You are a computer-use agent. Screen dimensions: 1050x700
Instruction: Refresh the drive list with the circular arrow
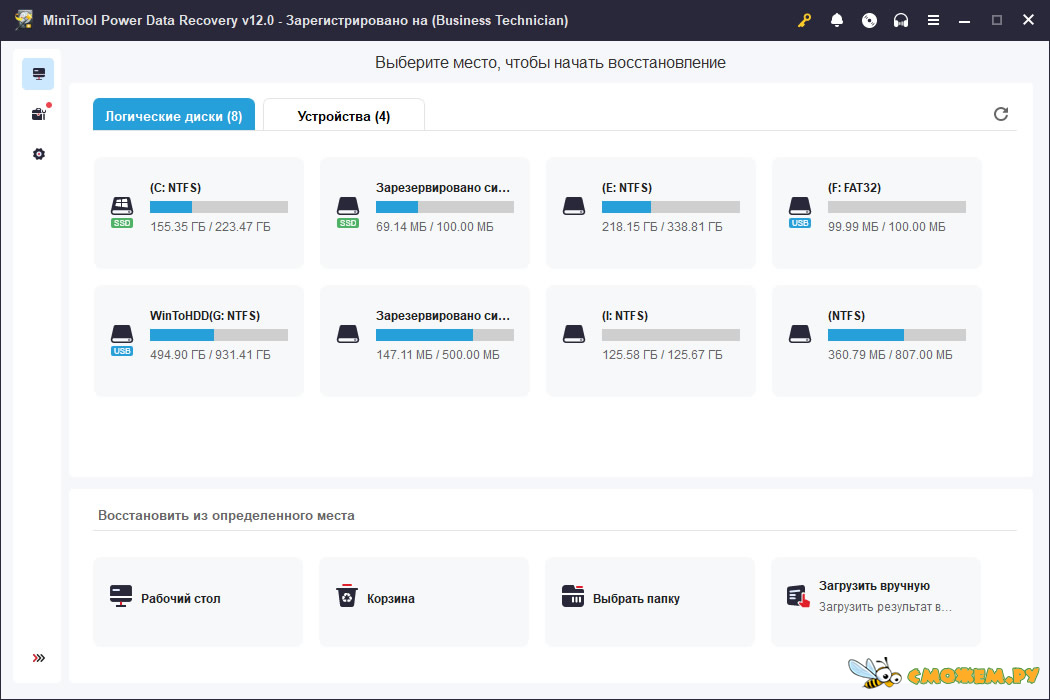pos(1000,114)
